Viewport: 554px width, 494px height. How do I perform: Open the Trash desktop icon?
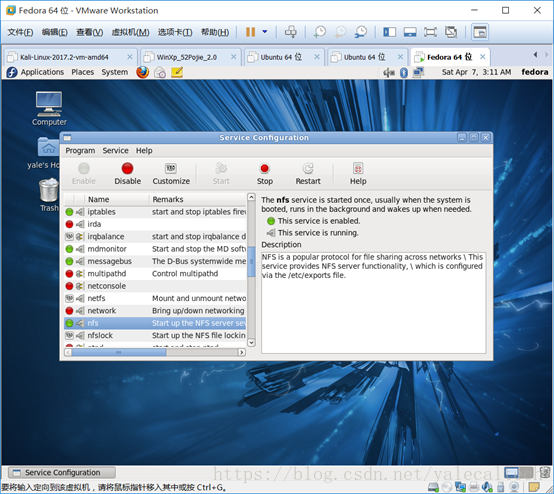49,195
